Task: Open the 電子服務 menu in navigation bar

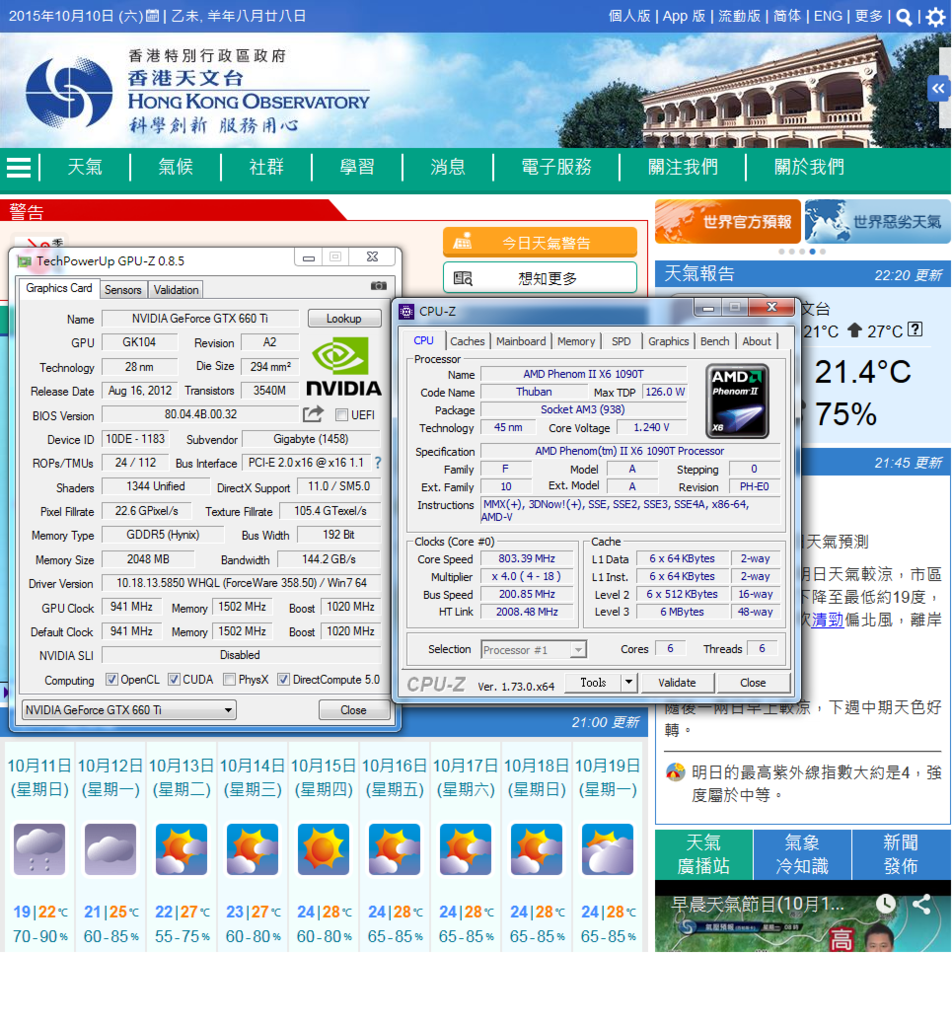Action: tap(556, 167)
